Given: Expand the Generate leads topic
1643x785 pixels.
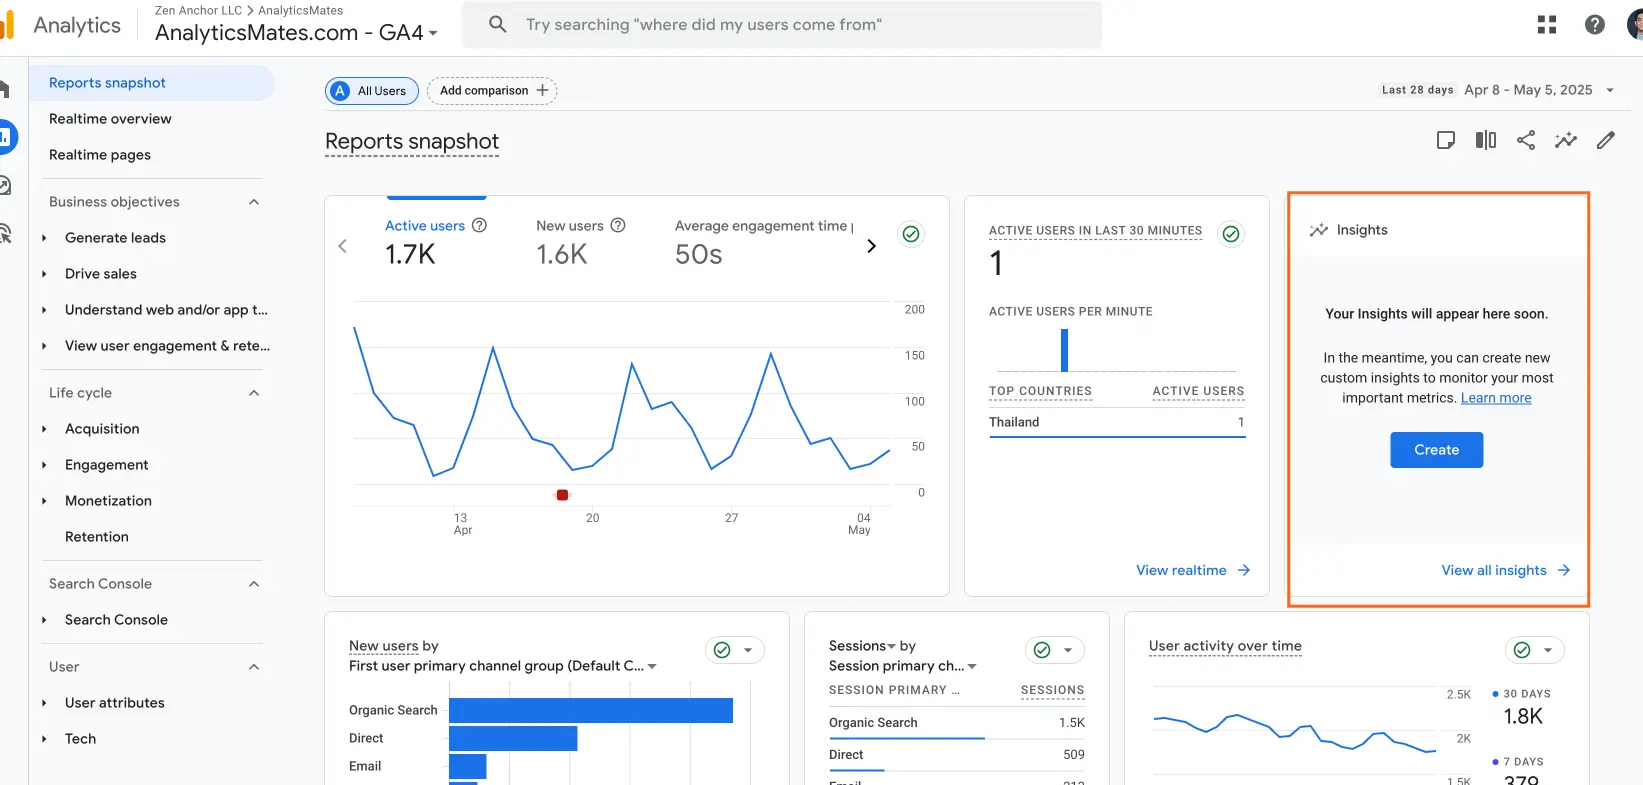Looking at the screenshot, I should point(44,238).
